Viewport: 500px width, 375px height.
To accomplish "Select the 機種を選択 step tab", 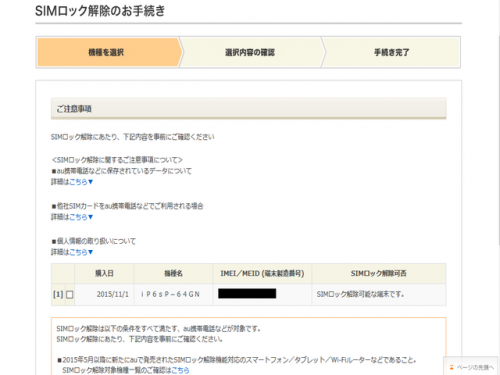I will click(x=109, y=52).
